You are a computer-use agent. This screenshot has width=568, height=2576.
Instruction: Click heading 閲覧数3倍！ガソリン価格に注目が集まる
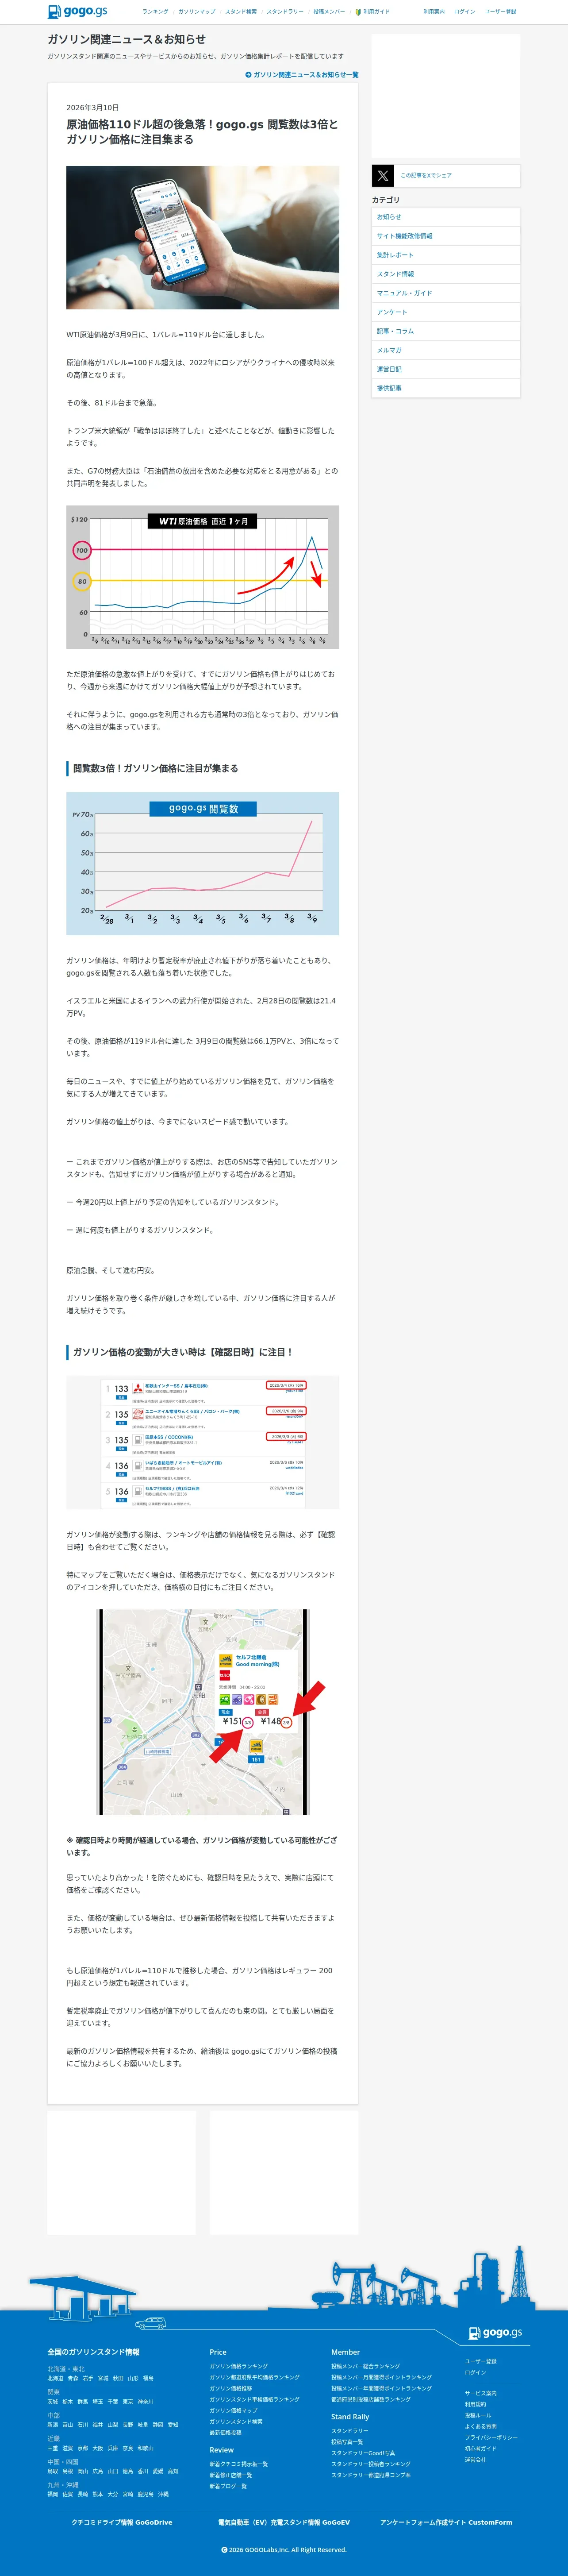pyautogui.click(x=156, y=768)
